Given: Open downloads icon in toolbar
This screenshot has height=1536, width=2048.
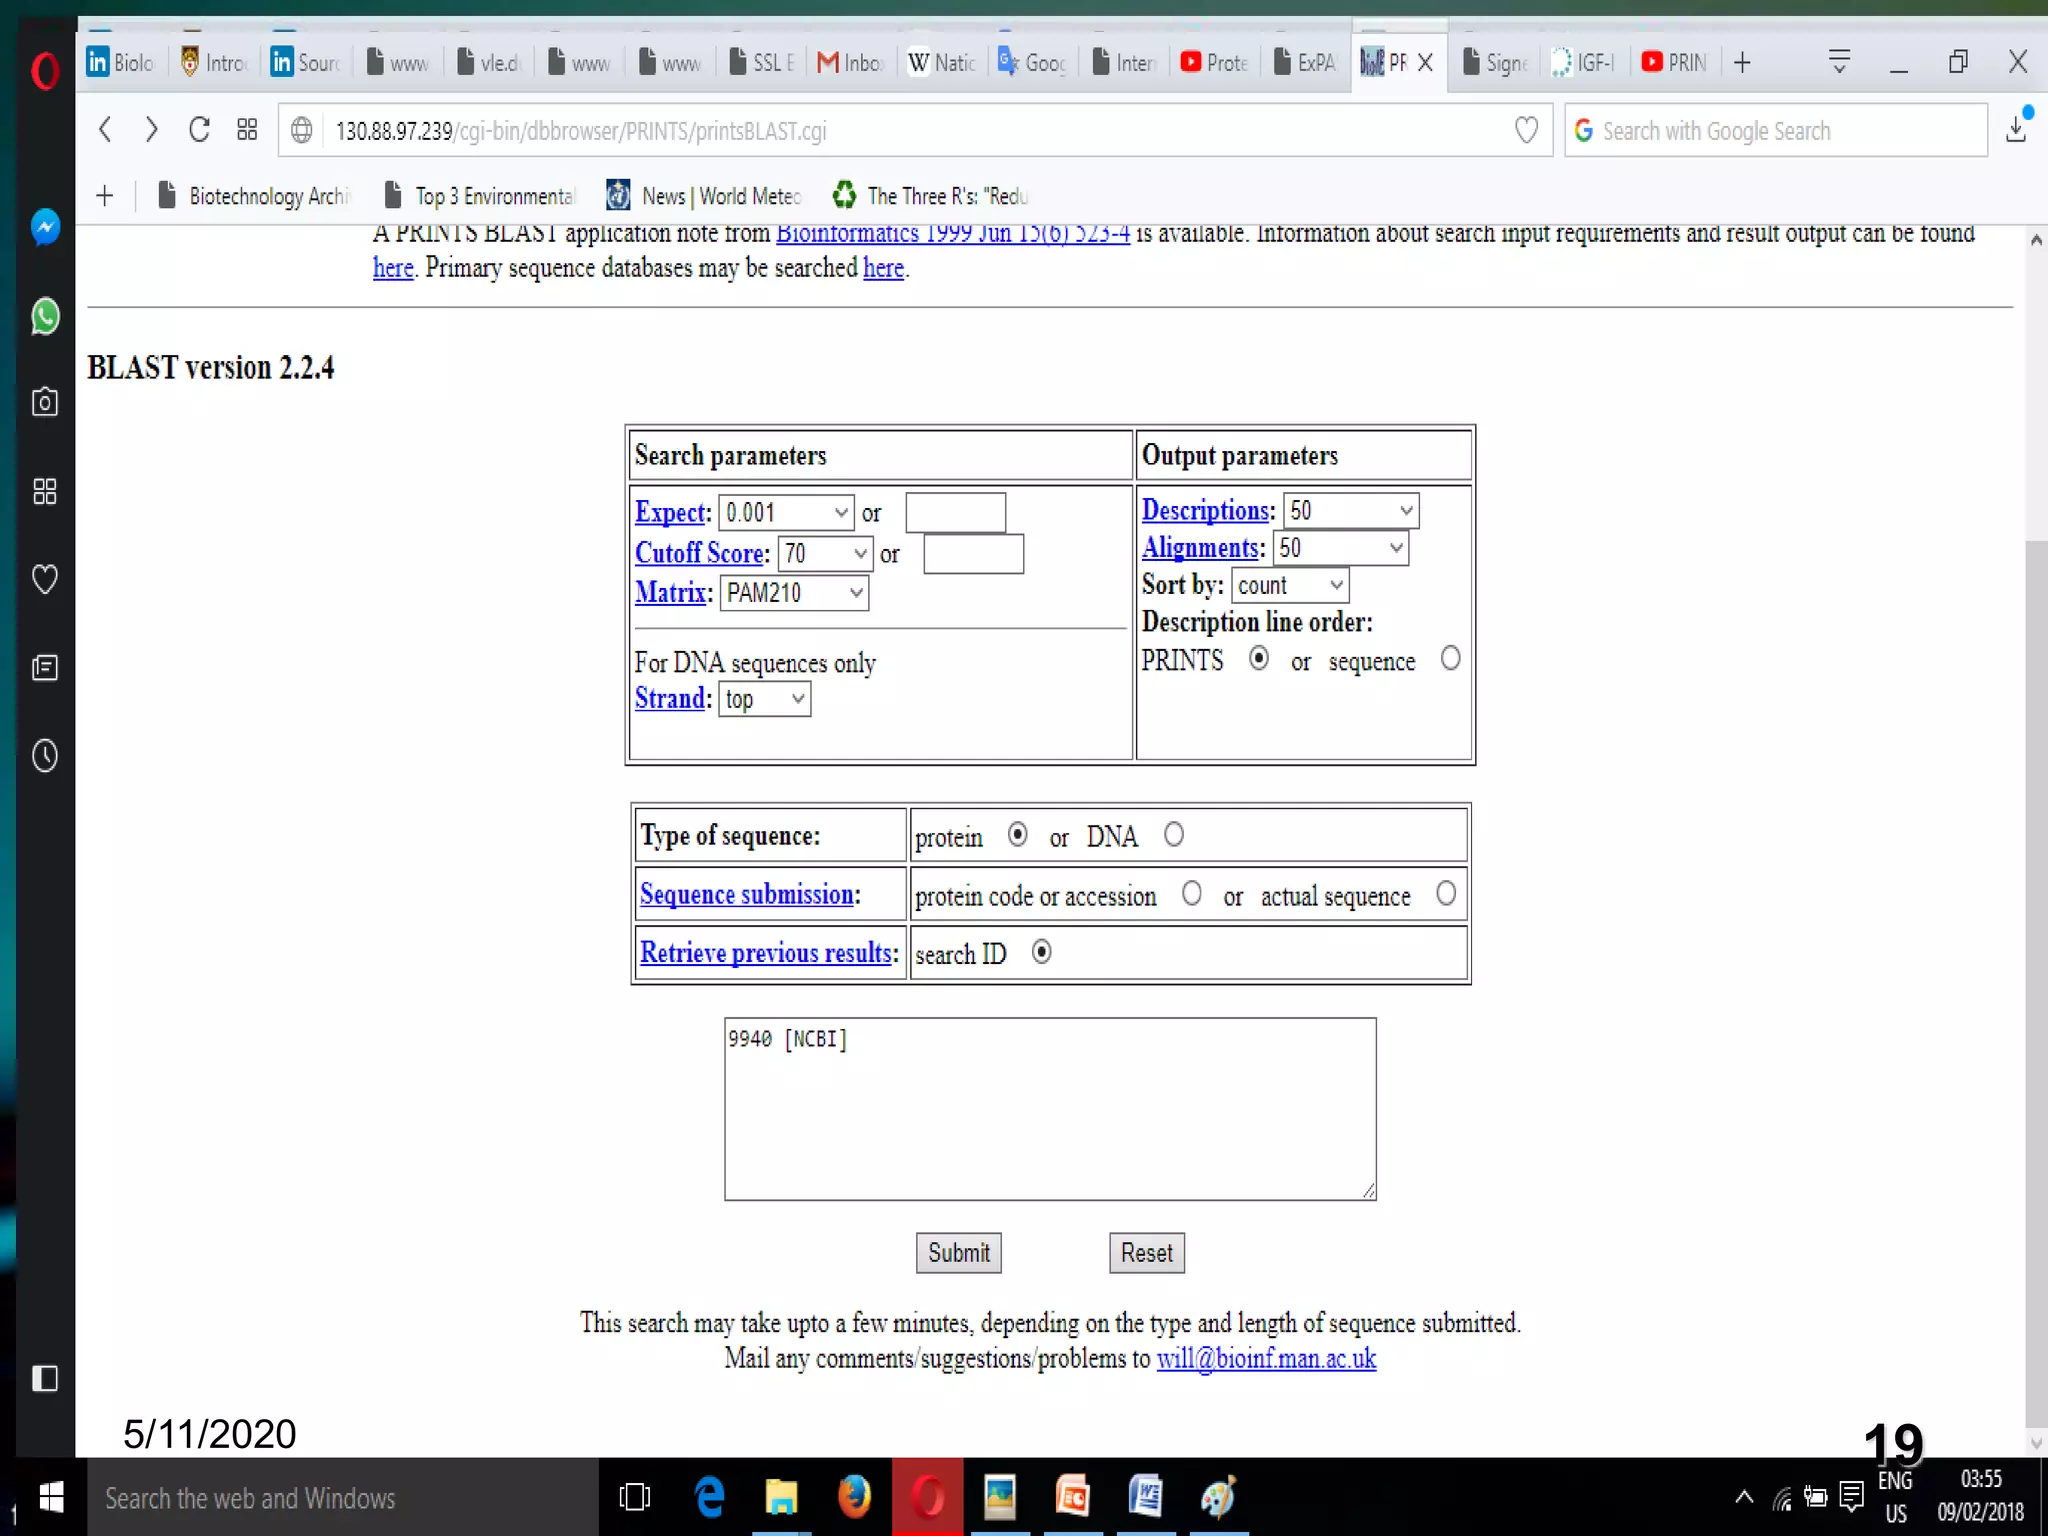Looking at the screenshot, I should [2017, 129].
